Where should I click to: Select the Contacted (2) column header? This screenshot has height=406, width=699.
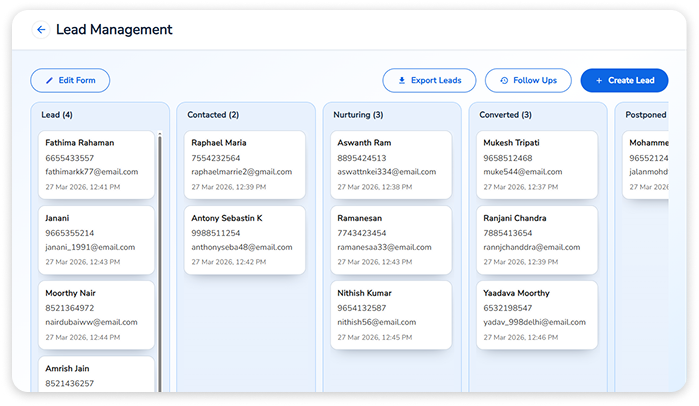click(x=213, y=115)
